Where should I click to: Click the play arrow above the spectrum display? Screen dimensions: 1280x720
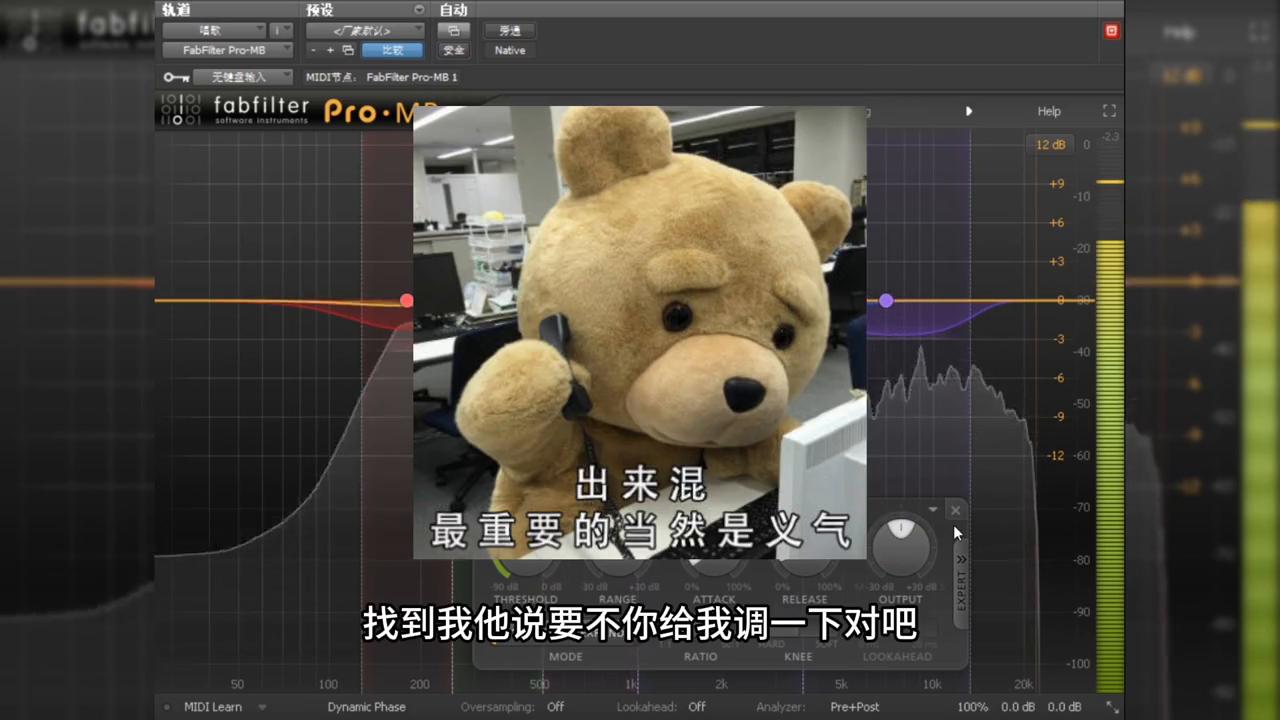click(x=968, y=111)
